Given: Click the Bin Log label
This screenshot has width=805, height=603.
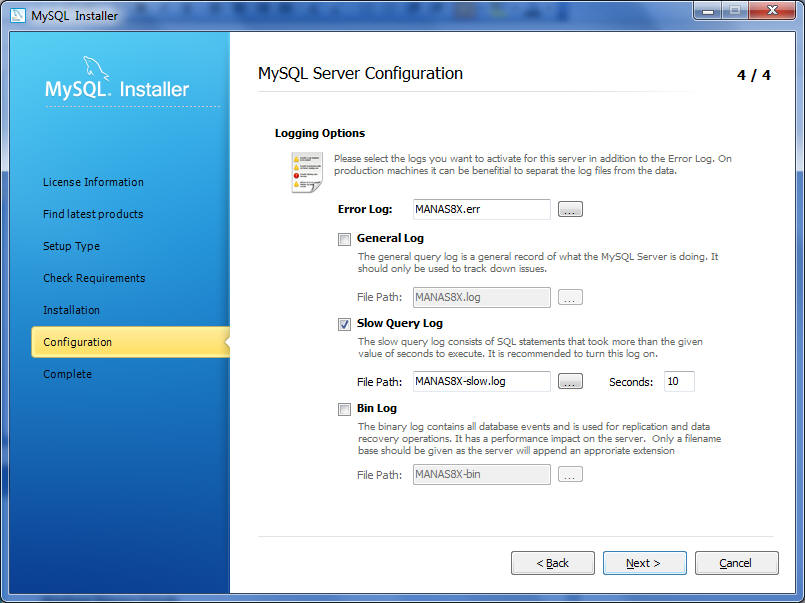Looking at the screenshot, I should (x=377, y=408).
